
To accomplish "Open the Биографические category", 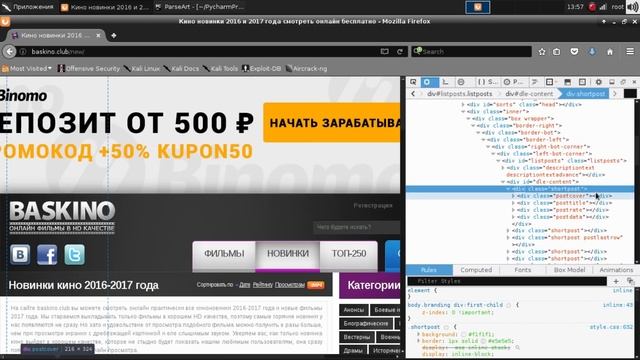I will click(366, 324).
